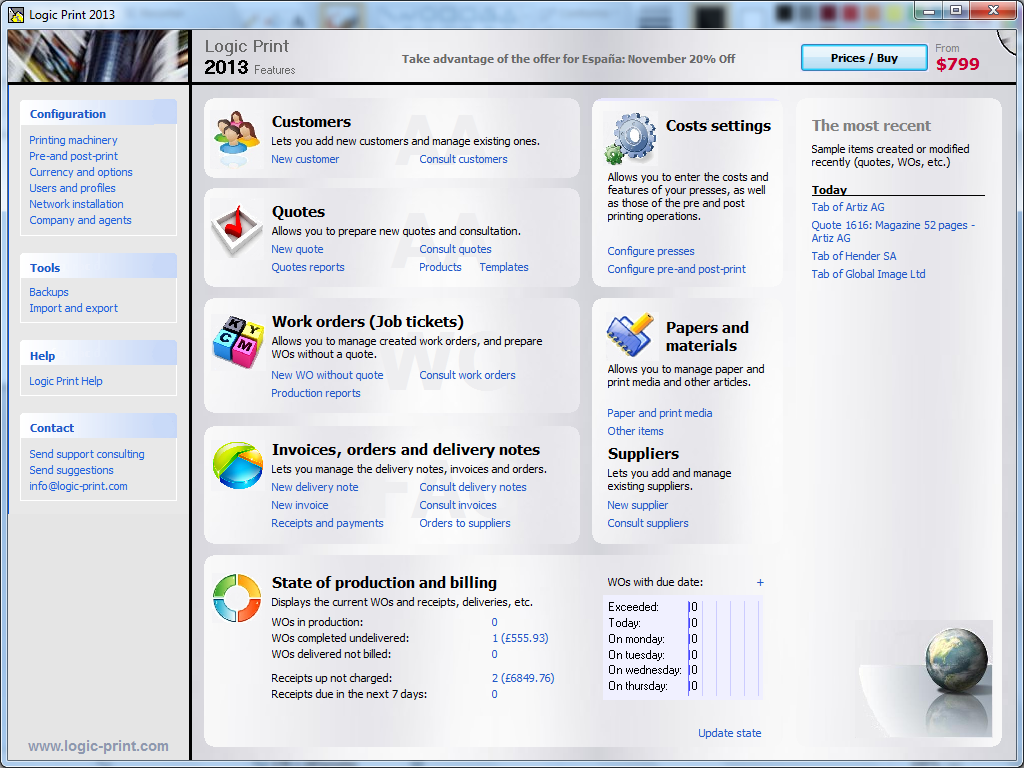Viewport: 1024px width, 768px height.
Task: Open Printing machinery configuration
Action: (73, 140)
